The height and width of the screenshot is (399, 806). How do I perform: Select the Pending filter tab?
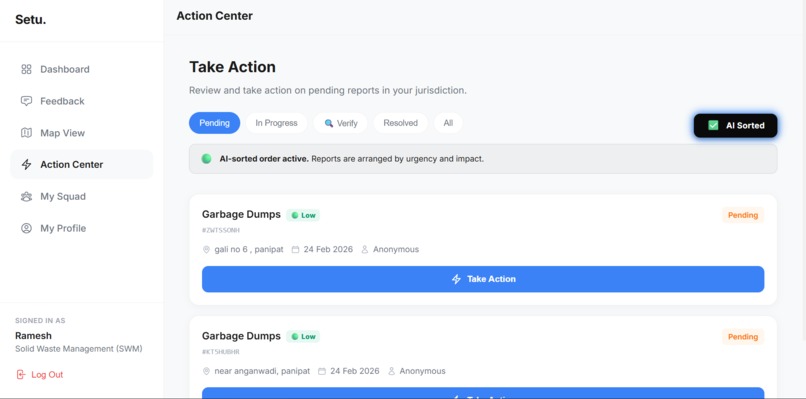coord(214,123)
